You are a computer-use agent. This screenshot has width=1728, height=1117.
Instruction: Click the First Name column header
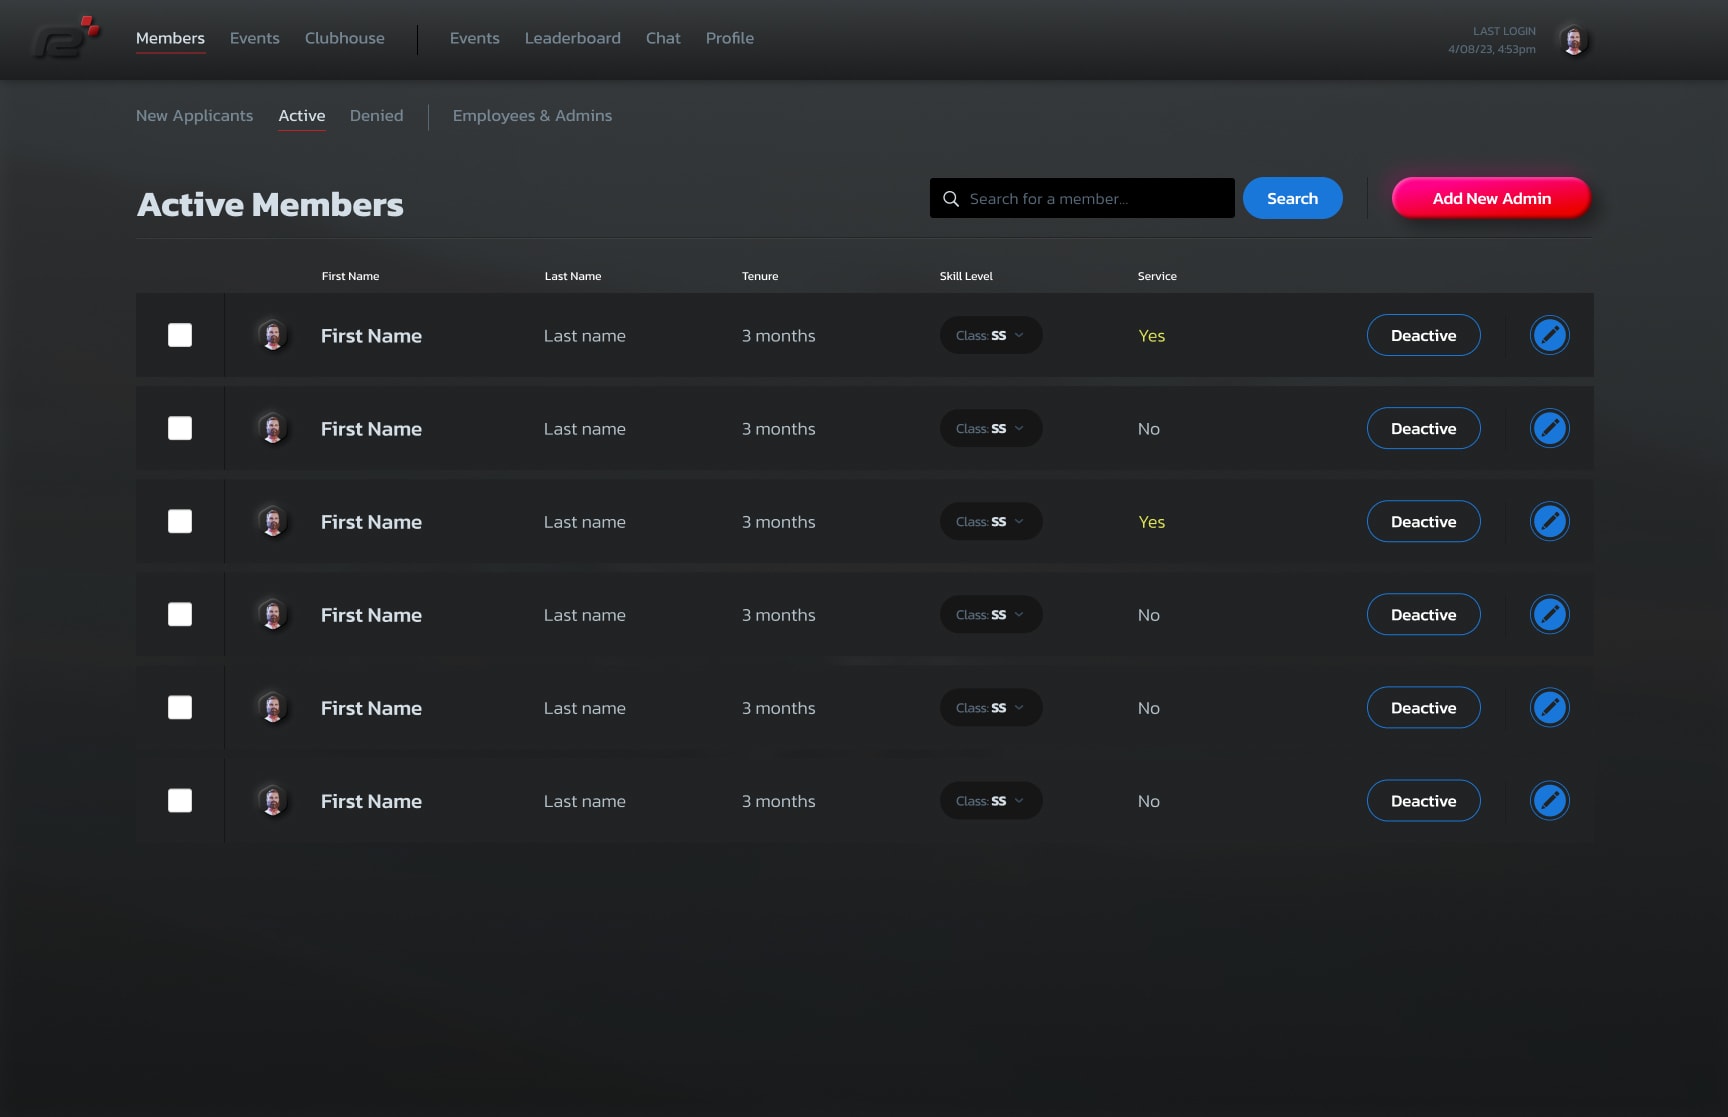[x=350, y=276]
